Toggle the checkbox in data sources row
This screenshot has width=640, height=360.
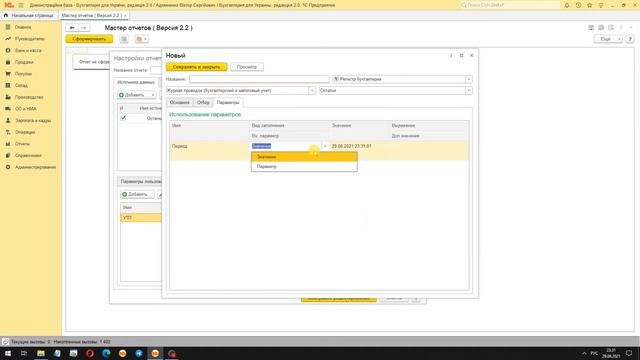tap(123, 118)
